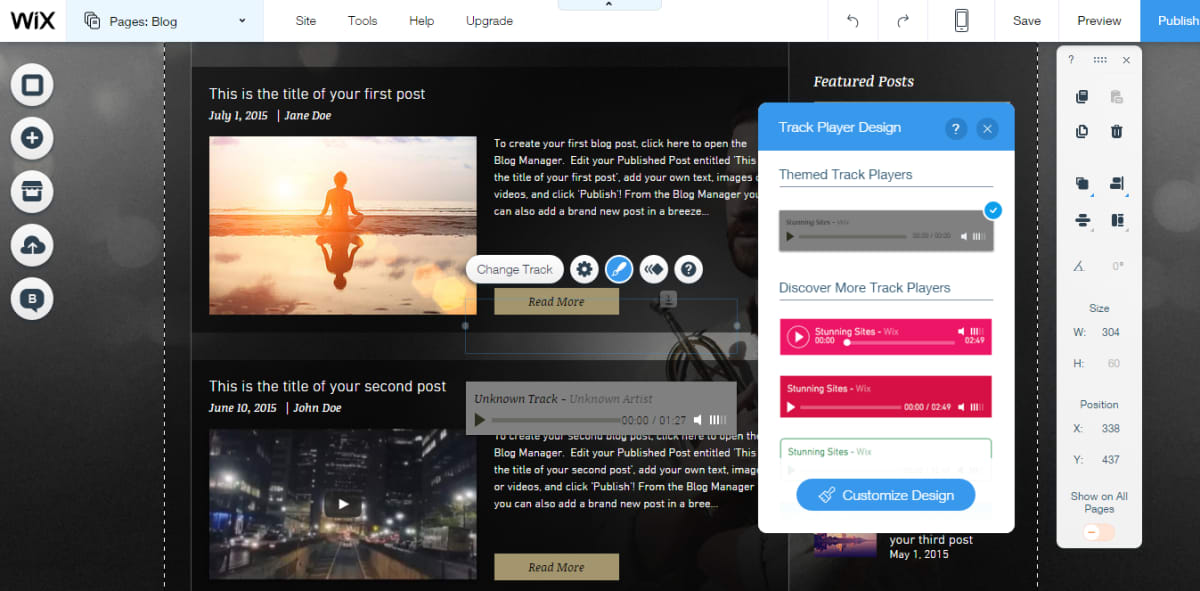Image resolution: width=1200 pixels, height=591 pixels.
Task: Select pink round-play track player design
Action: pos(886,337)
